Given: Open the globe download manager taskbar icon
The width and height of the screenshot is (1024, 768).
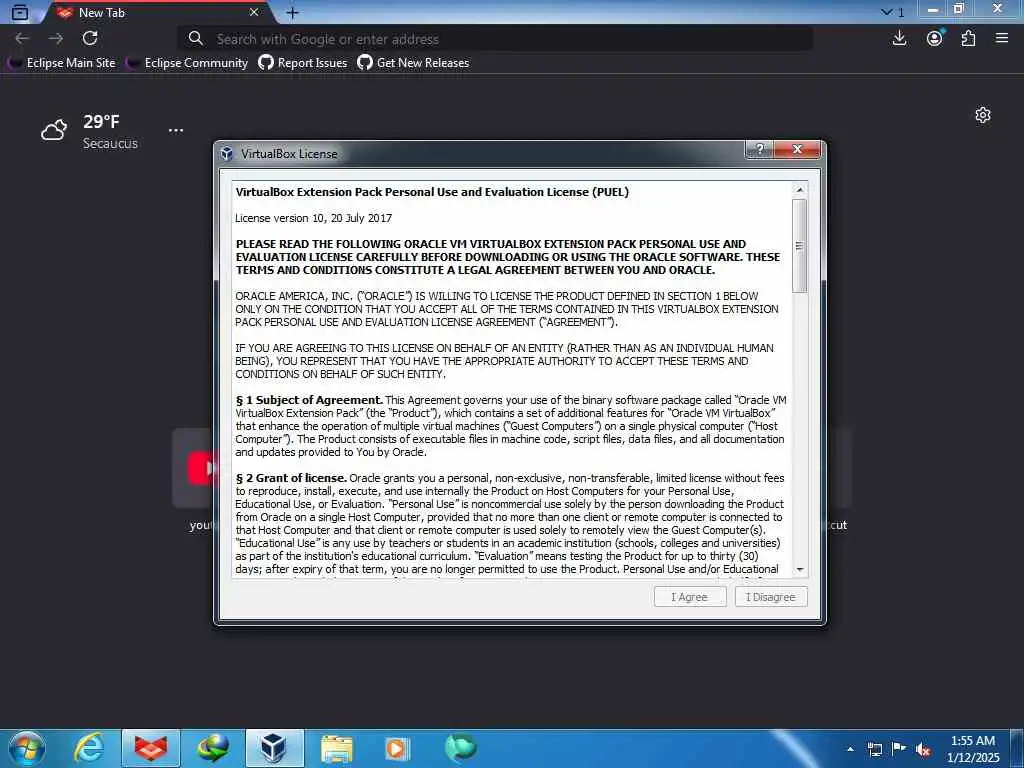Looking at the screenshot, I should point(213,748).
